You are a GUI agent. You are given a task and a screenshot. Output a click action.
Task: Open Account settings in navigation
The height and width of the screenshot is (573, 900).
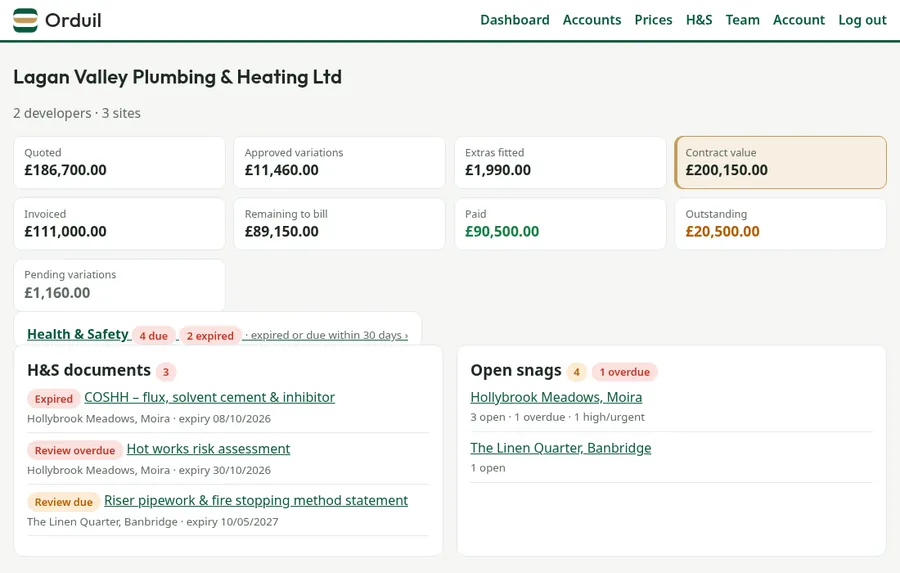798,20
